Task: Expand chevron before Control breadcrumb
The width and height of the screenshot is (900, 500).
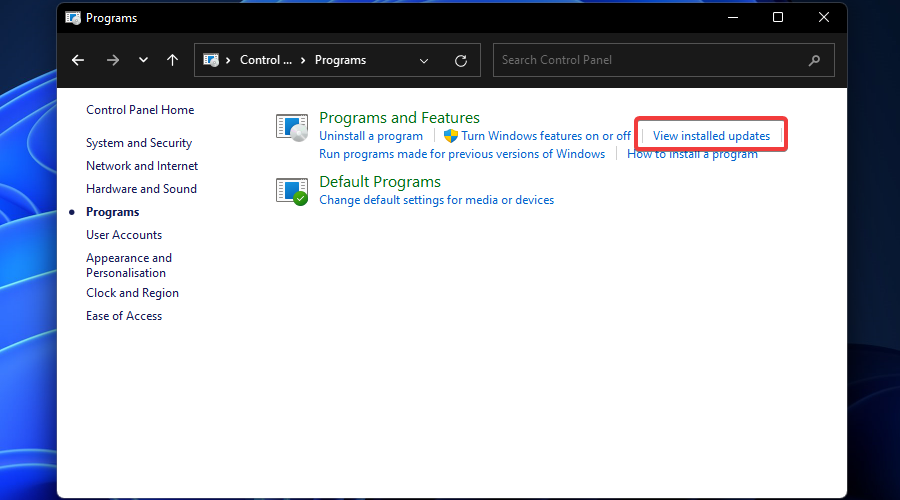Action: (228, 60)
